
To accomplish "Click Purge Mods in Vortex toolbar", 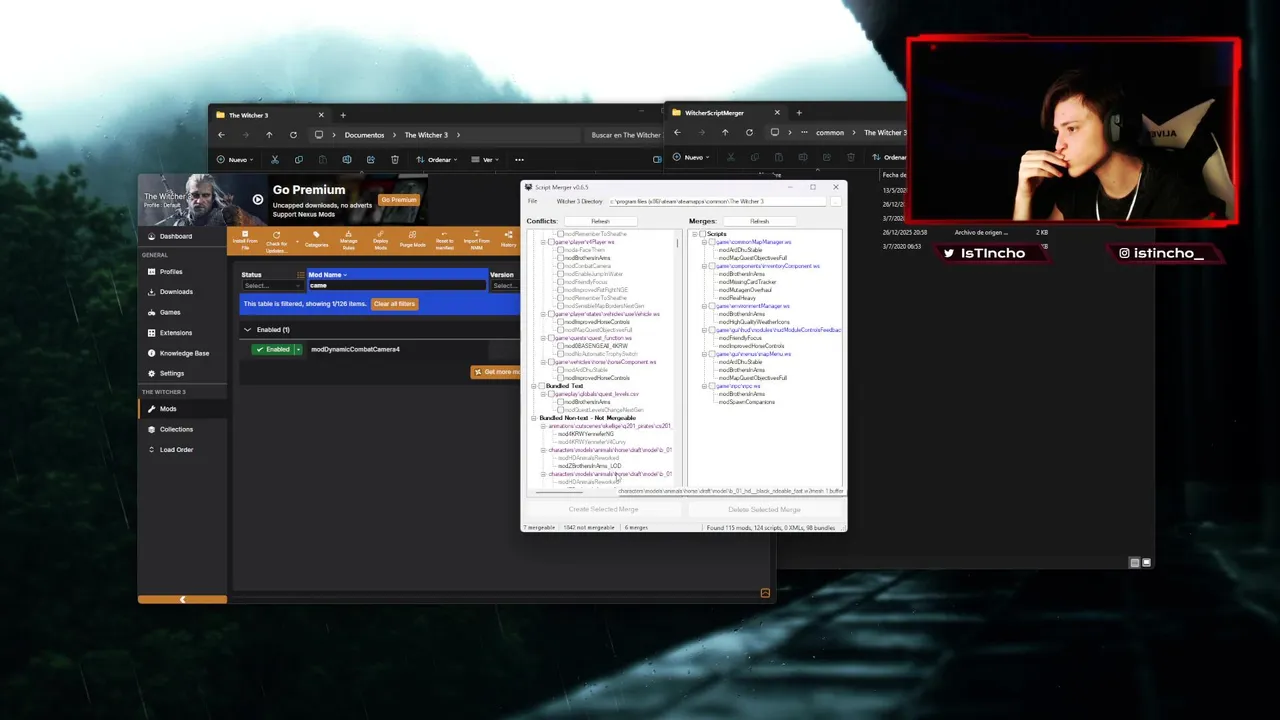I will click(412, 239).
